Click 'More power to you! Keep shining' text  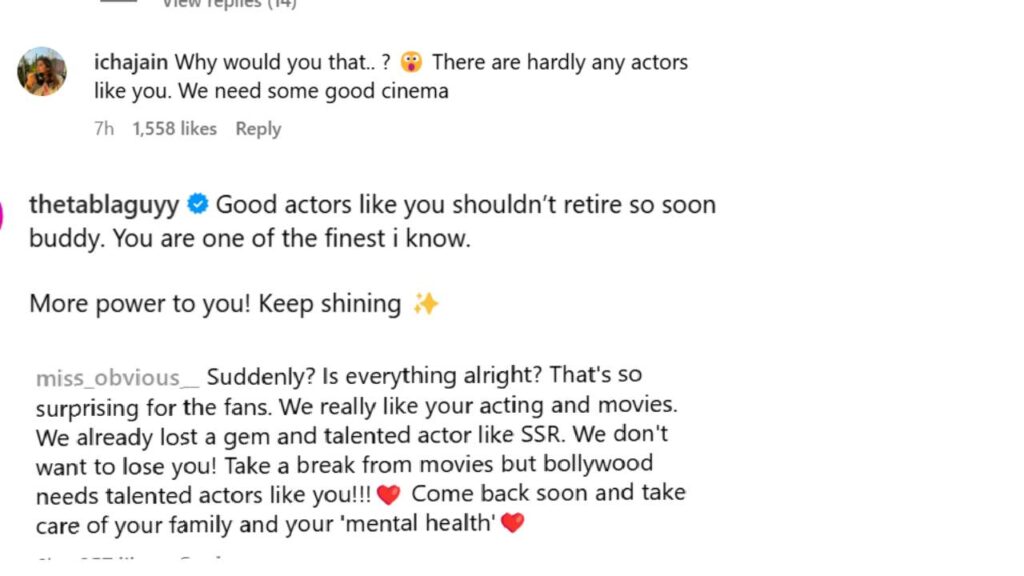click(x=214, y=304)
